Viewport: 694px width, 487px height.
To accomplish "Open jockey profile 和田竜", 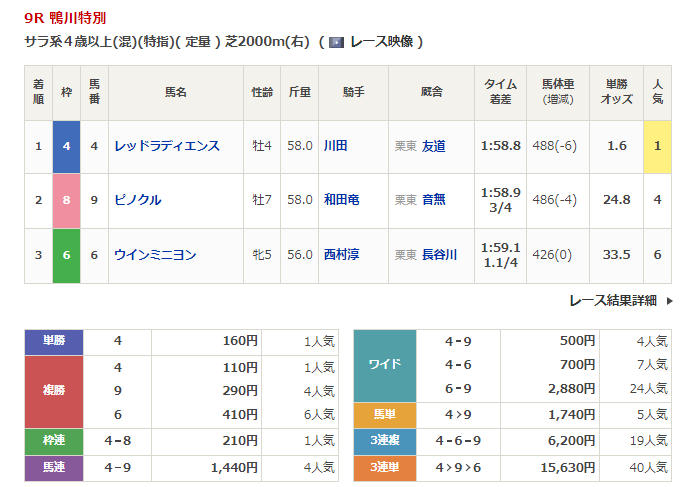I will (341, 200).
